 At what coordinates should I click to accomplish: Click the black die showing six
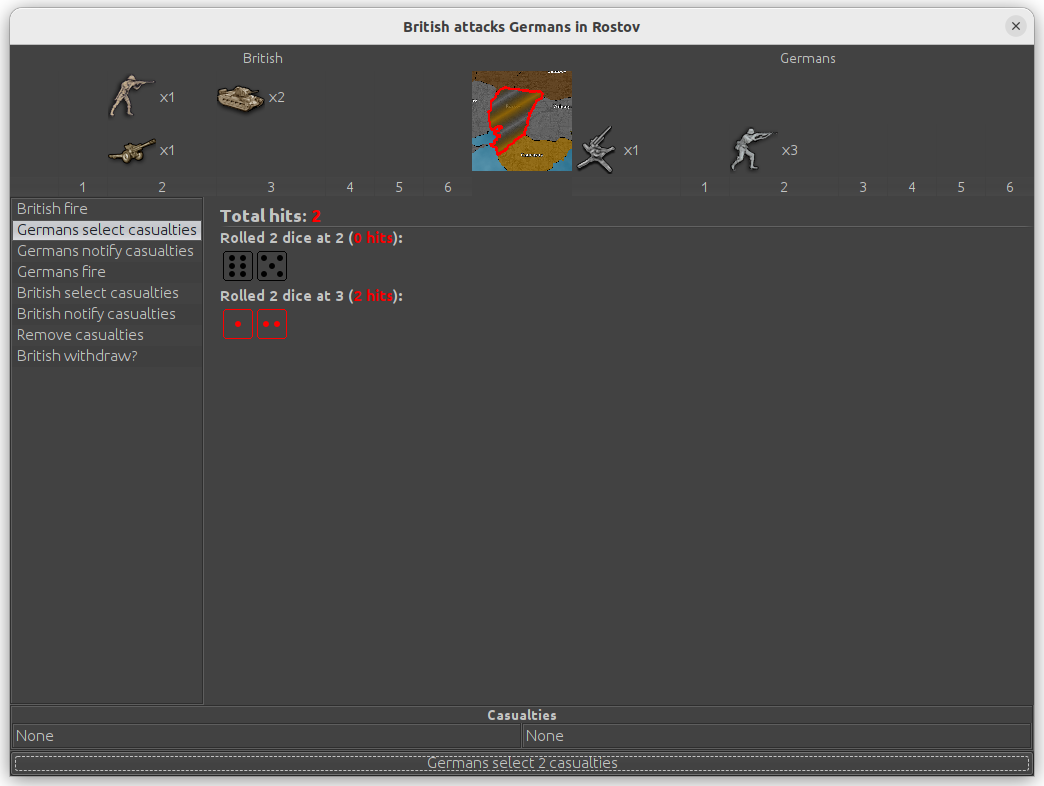pos(238,266)
